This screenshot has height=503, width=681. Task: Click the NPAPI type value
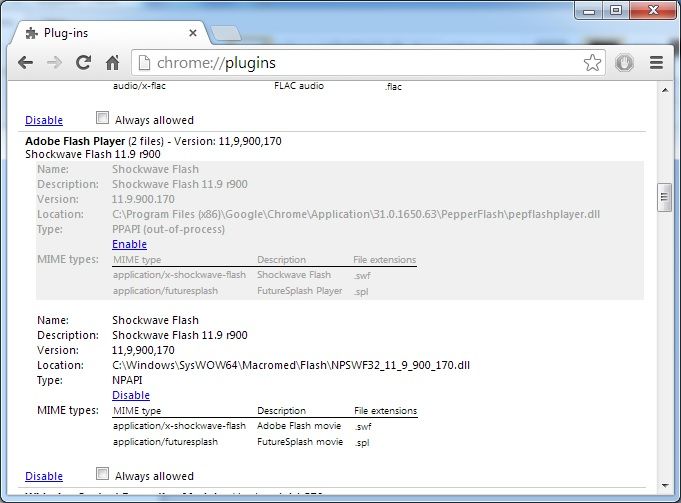click(x=127, y=380)
